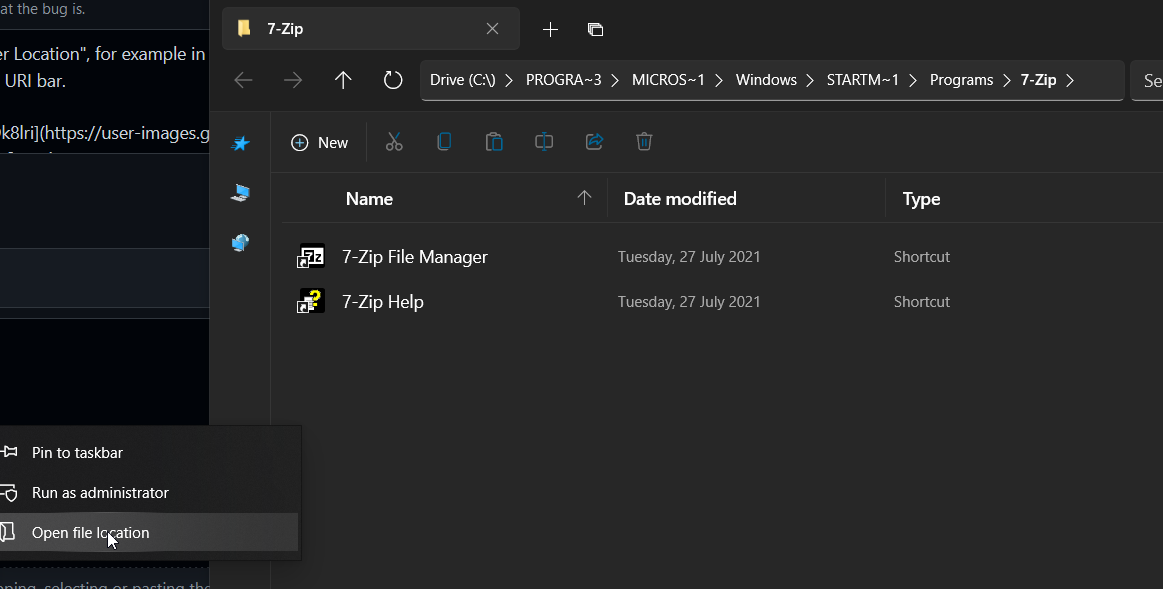This screenshot has width=1163, height=589.
Task: Select the 7-Zip File Manager shortcut icon
Action: point(311,257)
